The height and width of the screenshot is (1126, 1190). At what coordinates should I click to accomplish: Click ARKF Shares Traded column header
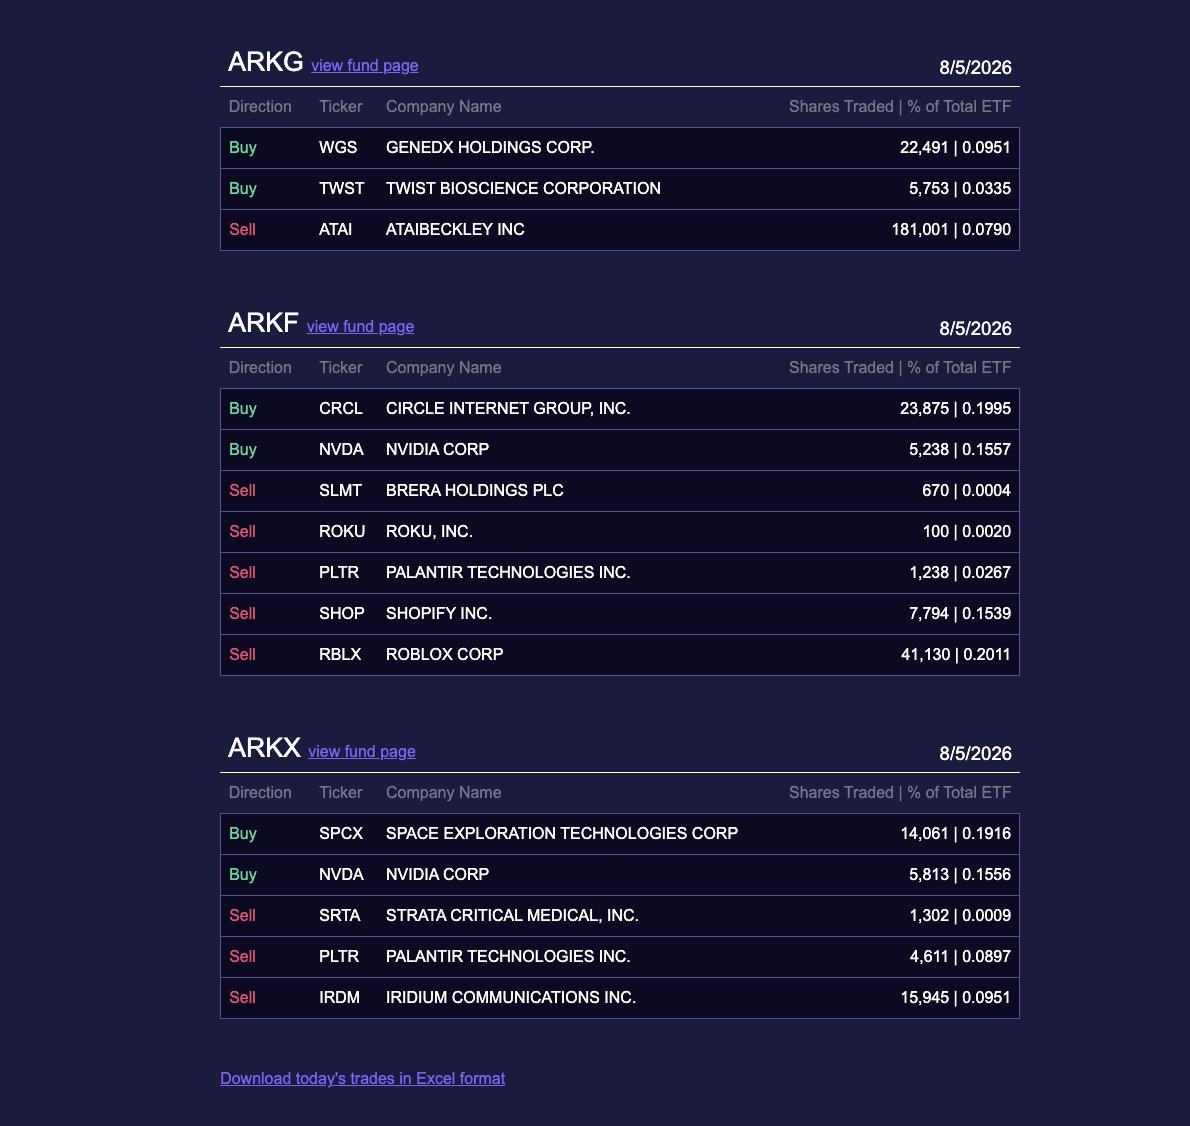(899, 367)
